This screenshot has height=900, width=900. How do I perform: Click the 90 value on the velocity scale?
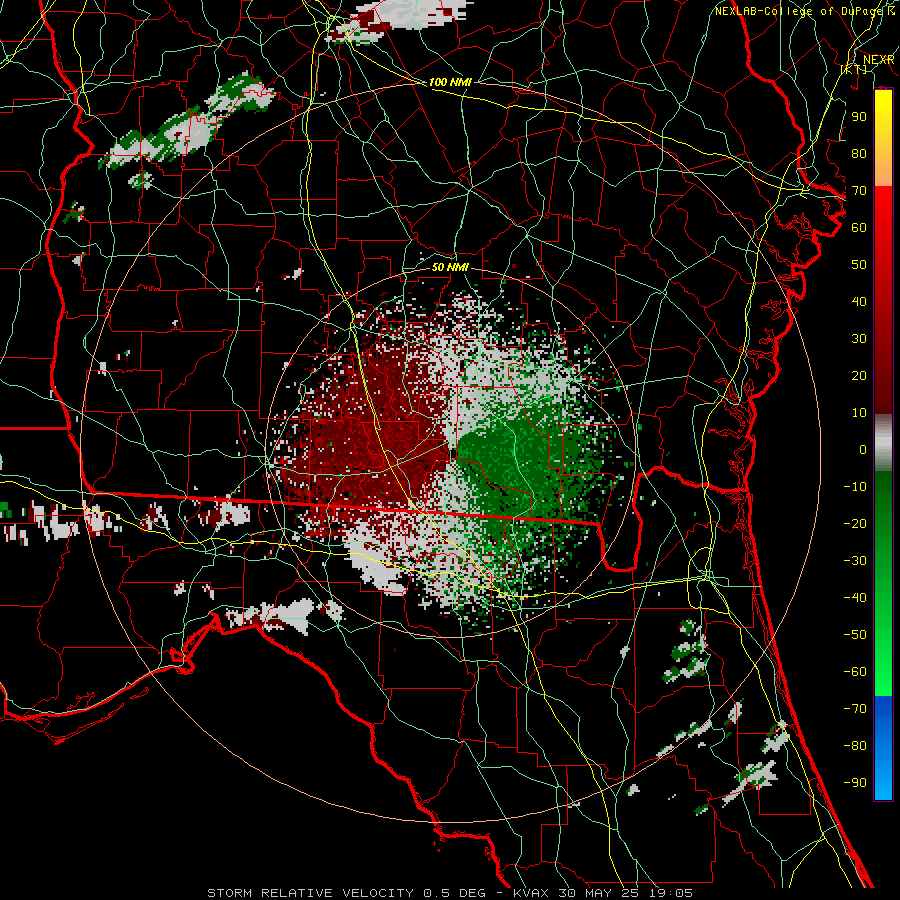tap(859, 117)
